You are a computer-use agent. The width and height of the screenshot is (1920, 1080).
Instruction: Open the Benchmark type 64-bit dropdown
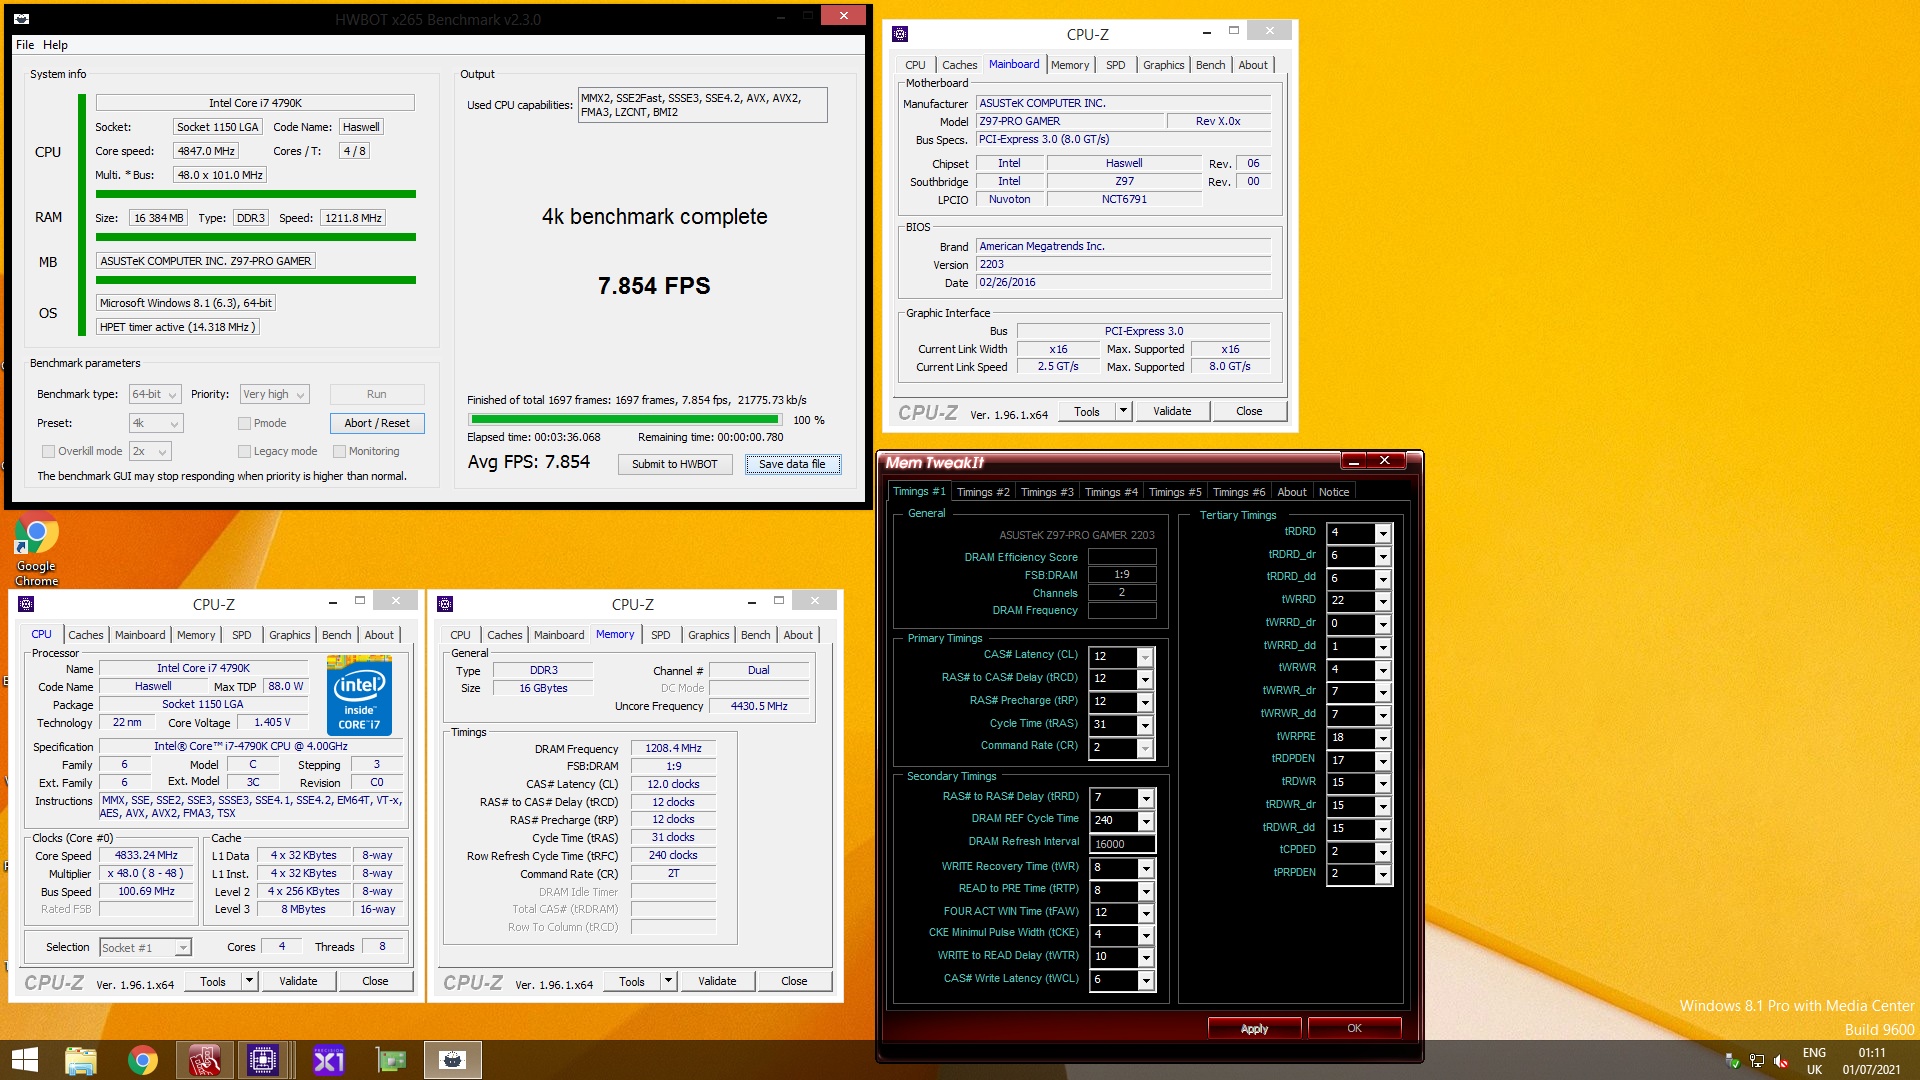tap(155, 394)
